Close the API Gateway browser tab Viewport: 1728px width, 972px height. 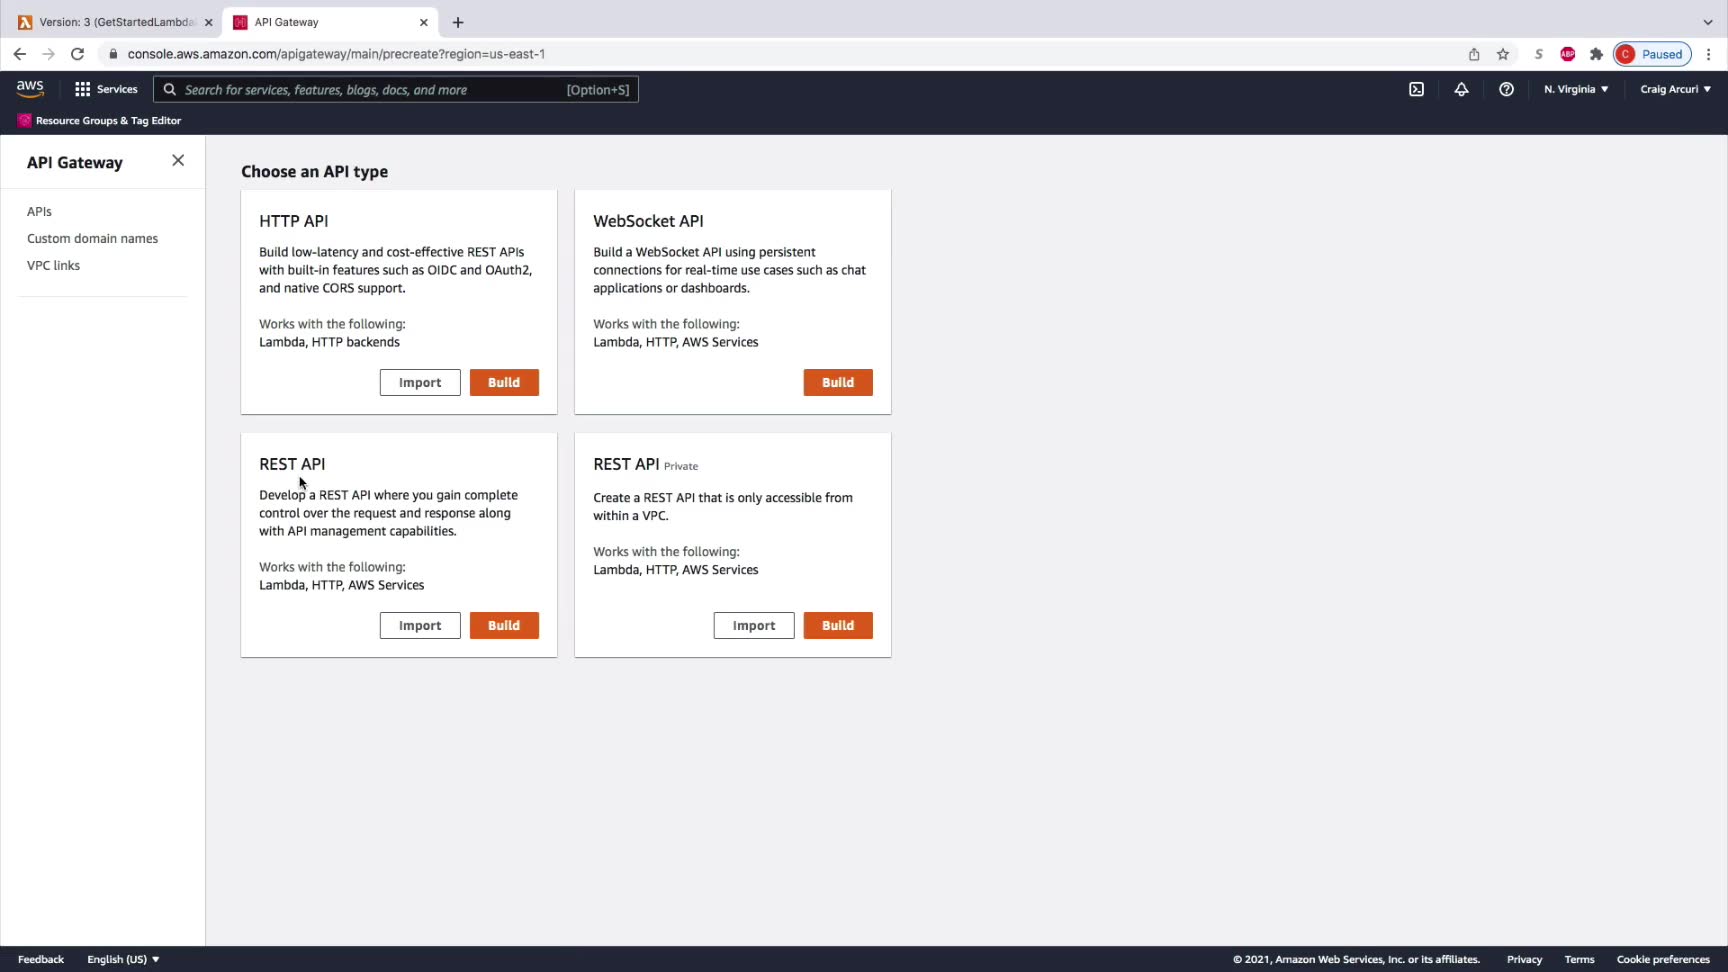[x=424, y=22]
